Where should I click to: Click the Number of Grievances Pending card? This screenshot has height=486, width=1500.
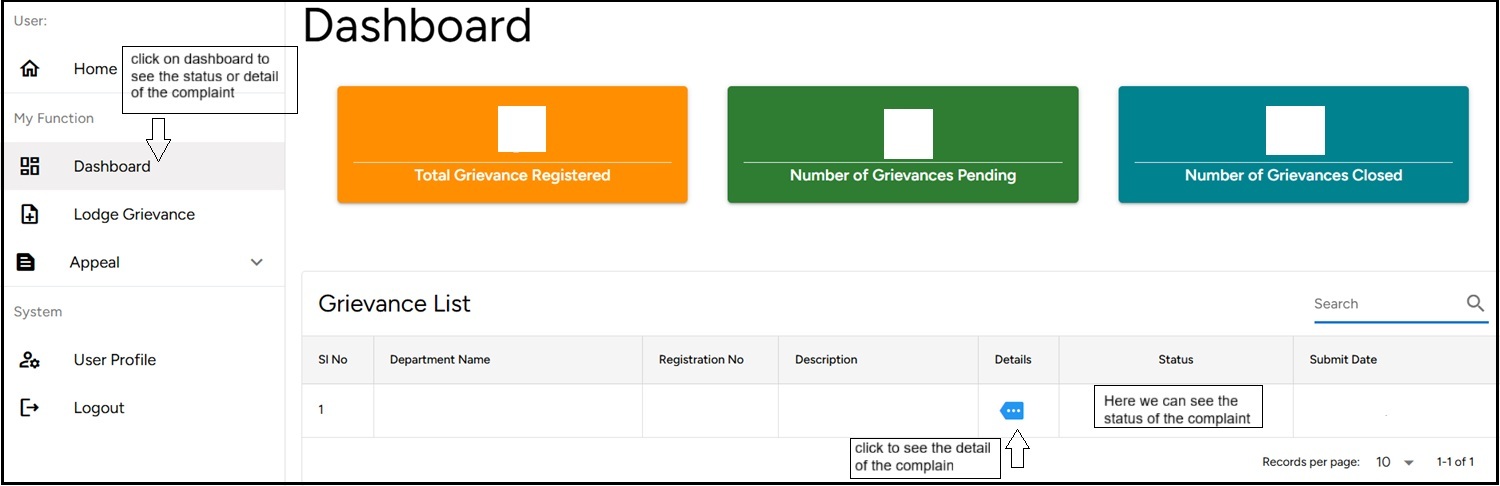(902, 145)
